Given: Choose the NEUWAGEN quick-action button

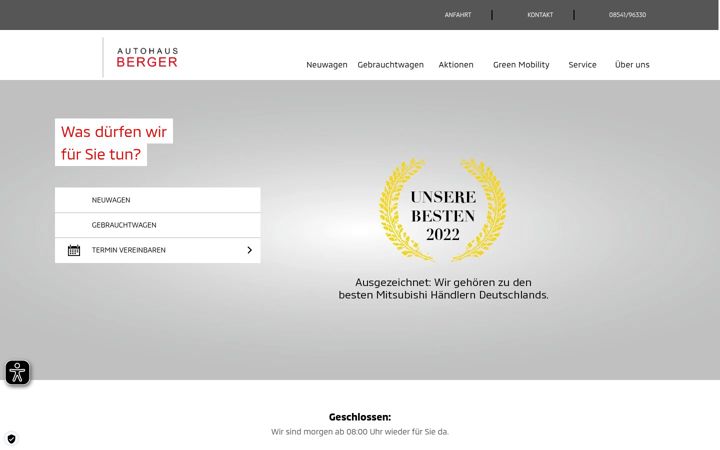Looking at the screenshot, I should 158,200.
